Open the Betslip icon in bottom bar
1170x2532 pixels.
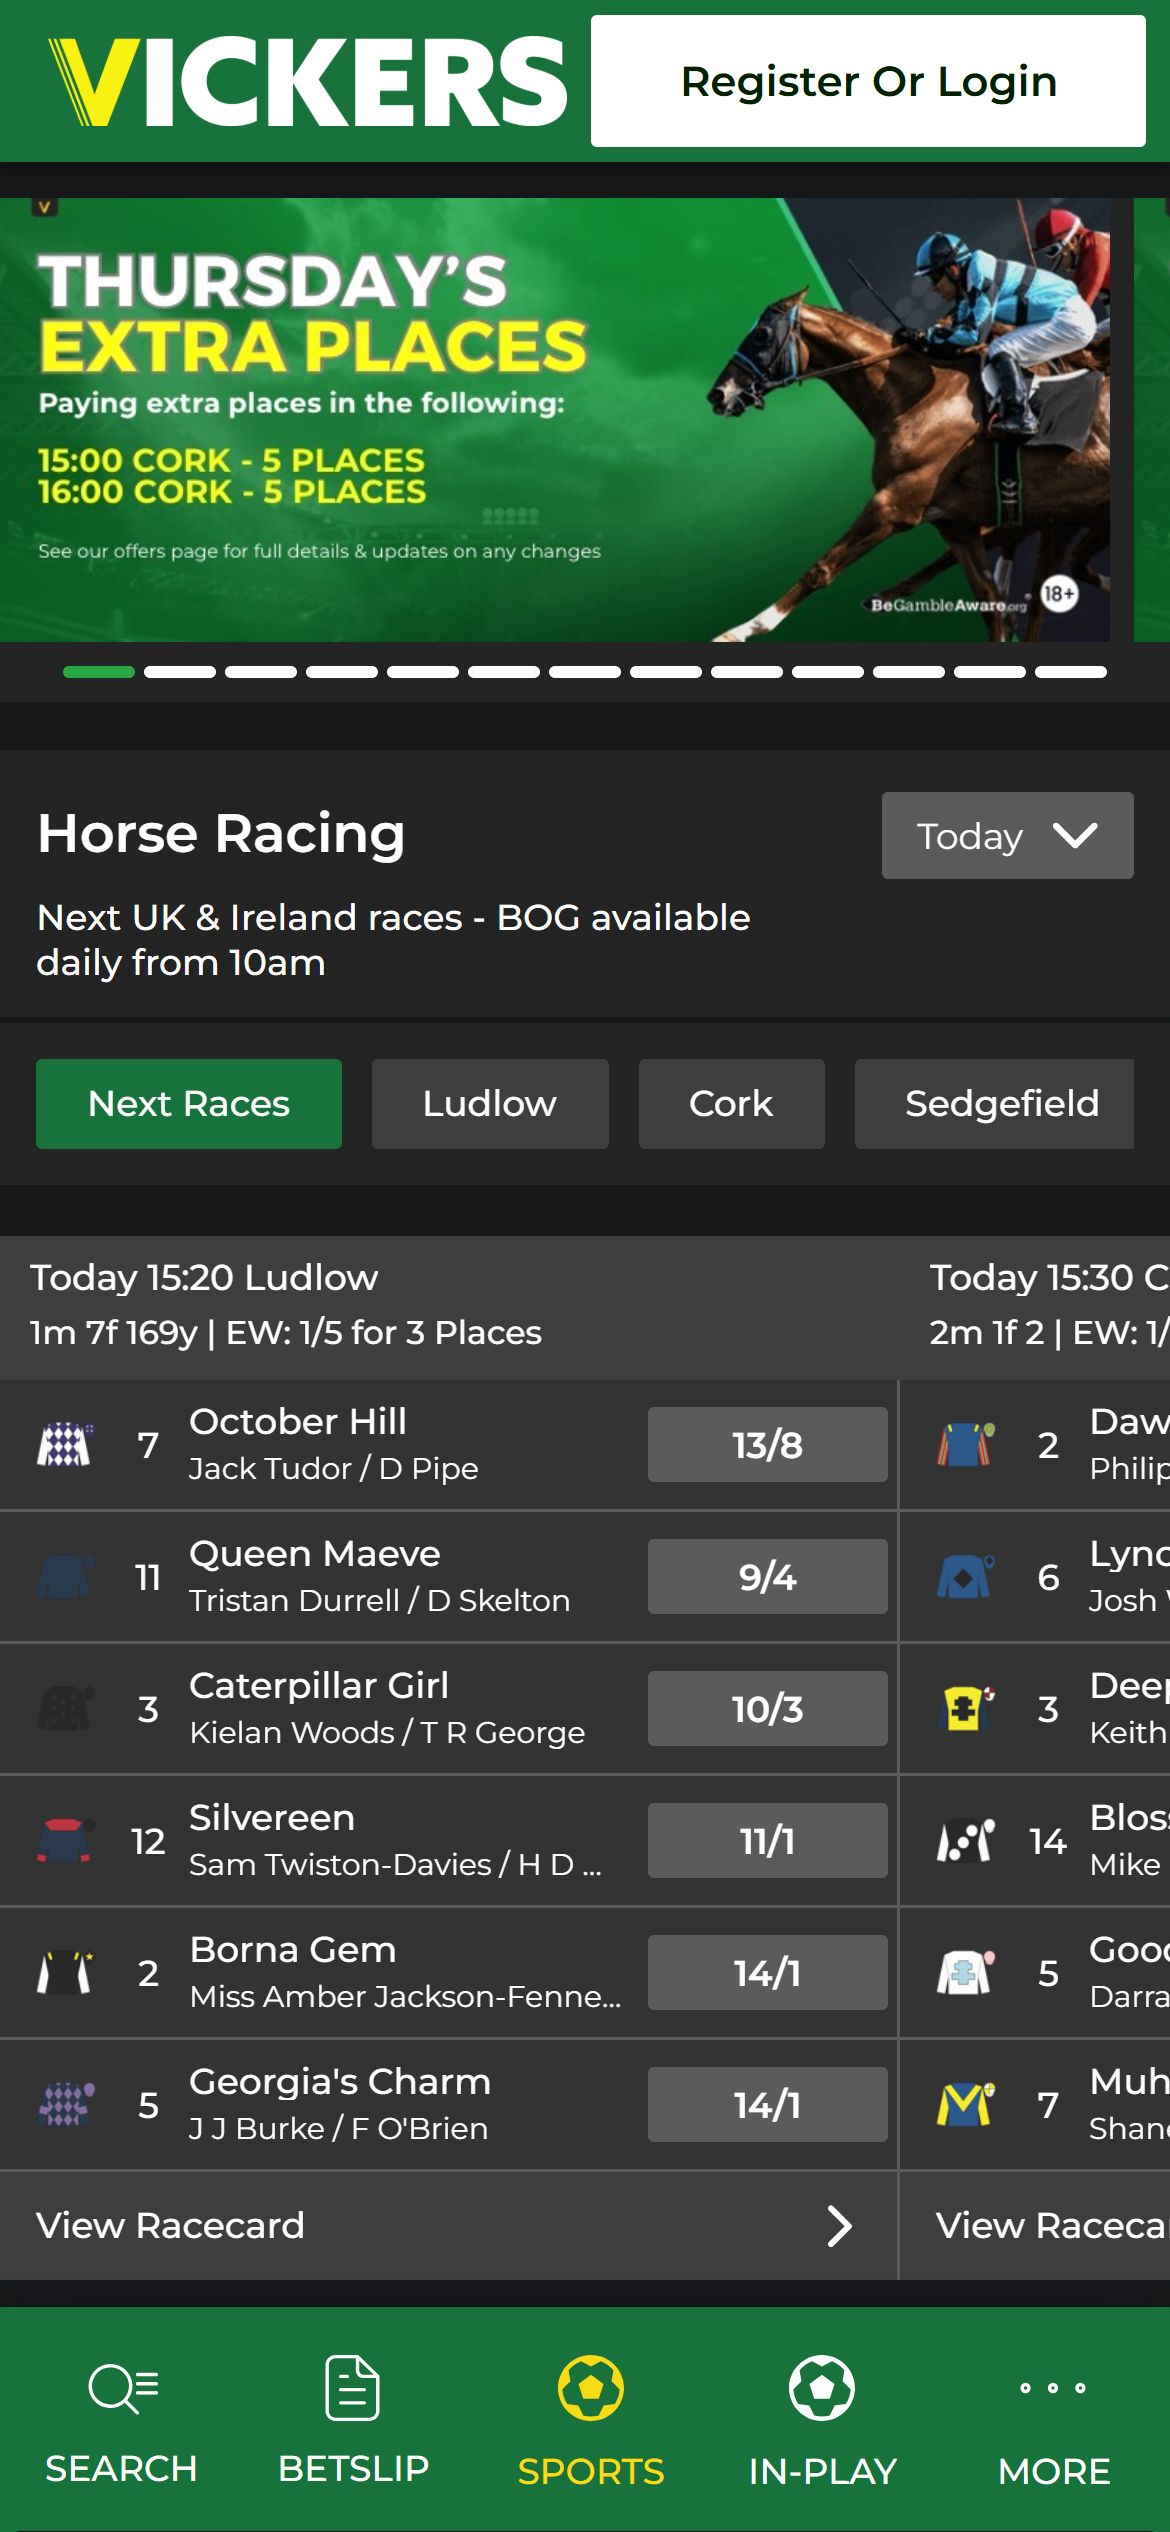[353, 2388]
